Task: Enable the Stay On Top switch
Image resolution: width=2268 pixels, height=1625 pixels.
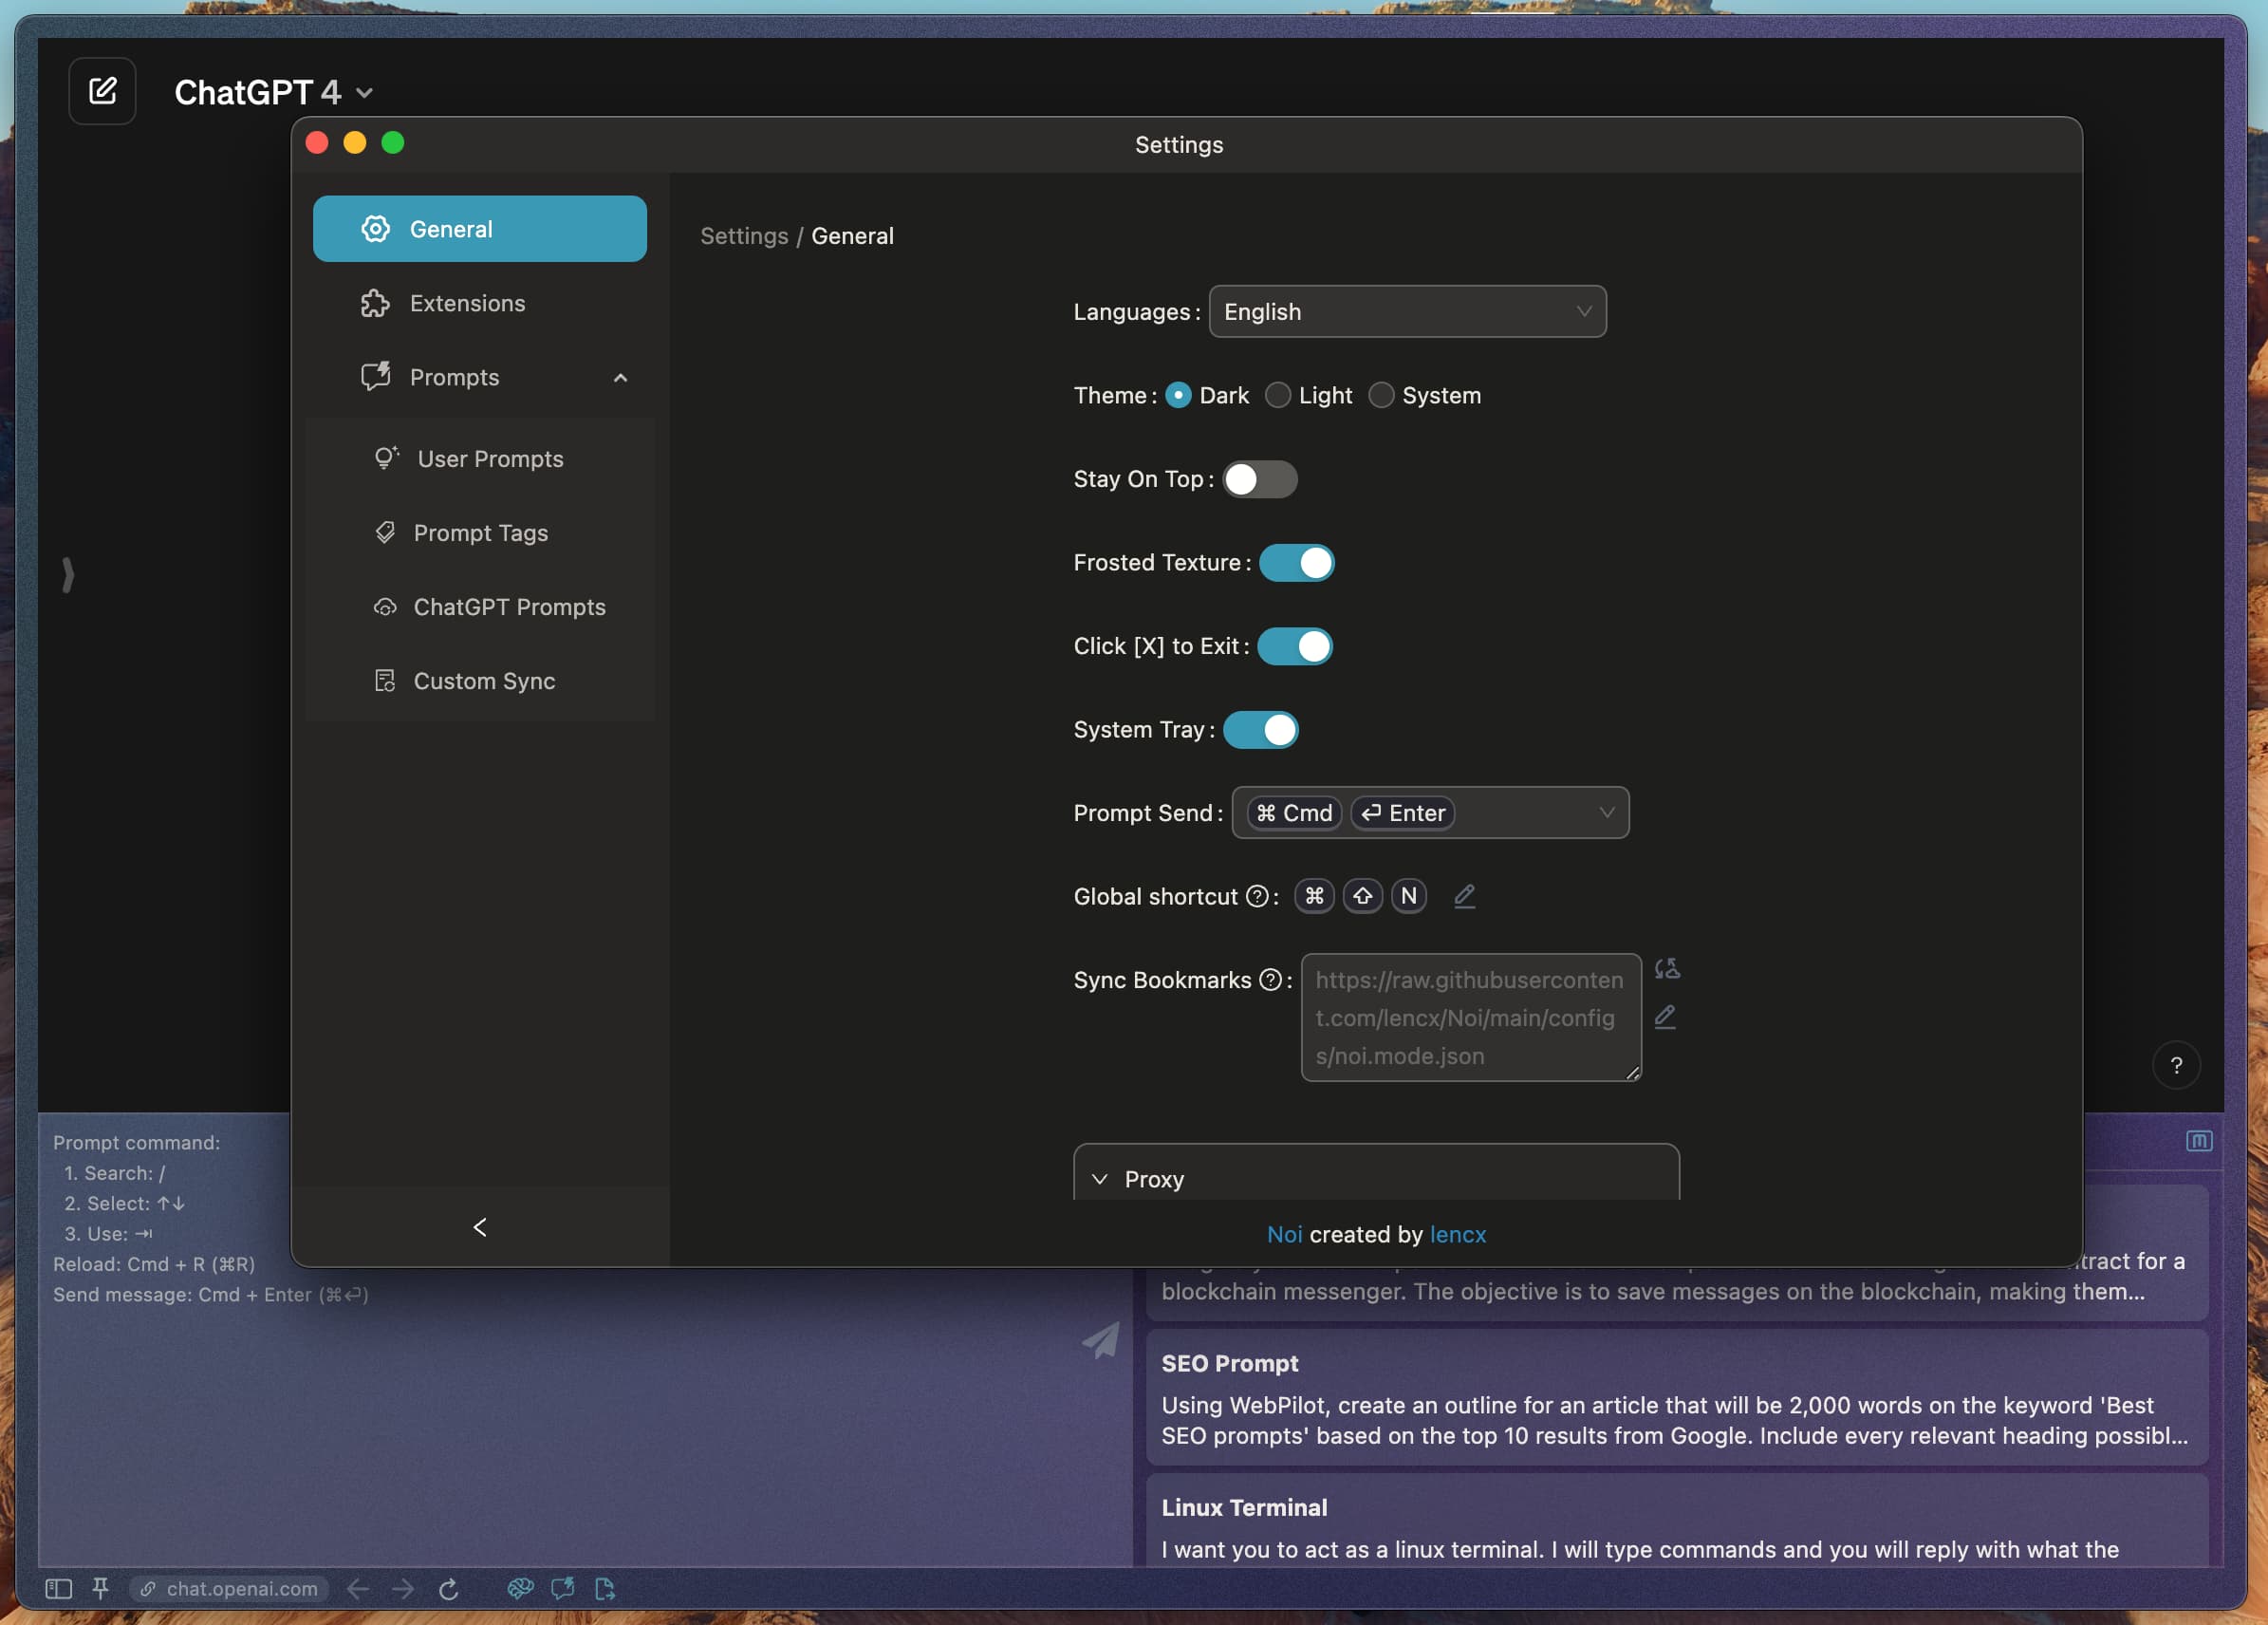Action: pyautogui.click(x=1259, y=479)
